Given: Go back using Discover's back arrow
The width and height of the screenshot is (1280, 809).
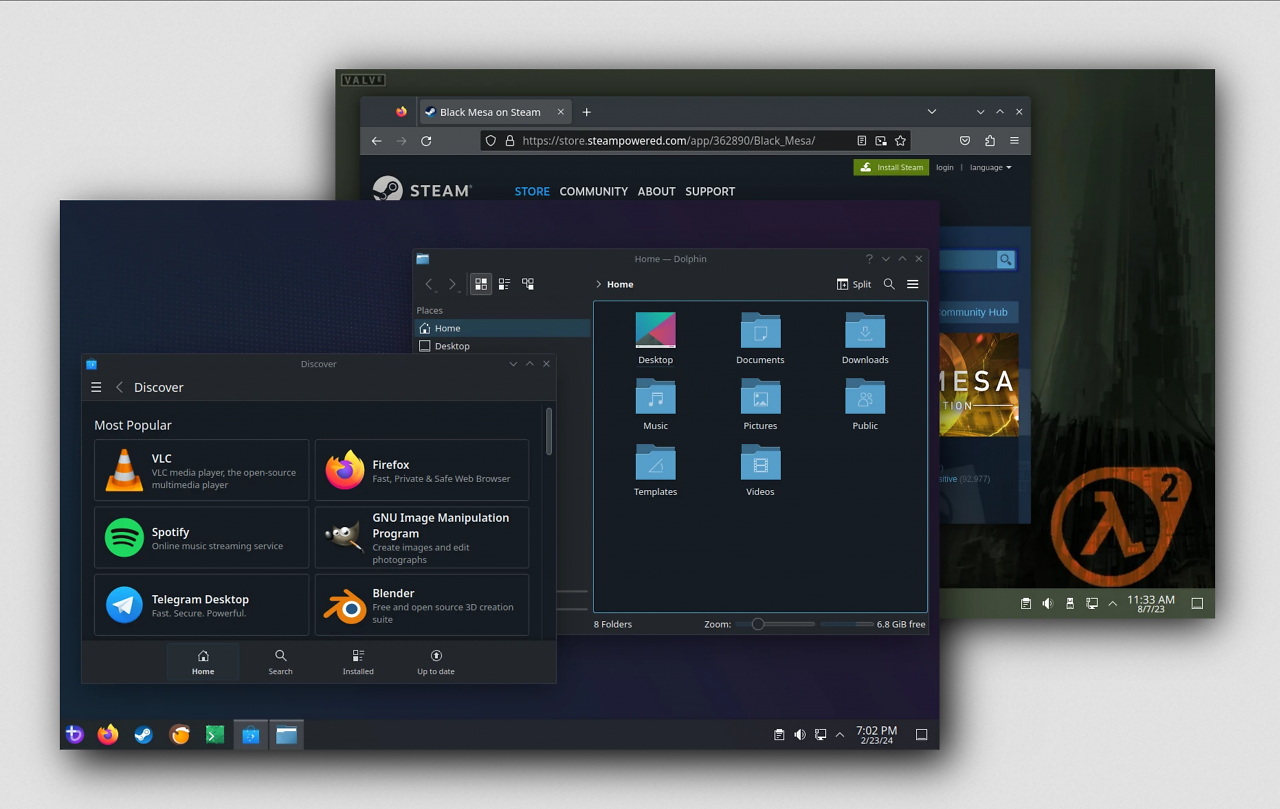Looking at the screenshot, I should pyautogui.click(x=120, y=387).
